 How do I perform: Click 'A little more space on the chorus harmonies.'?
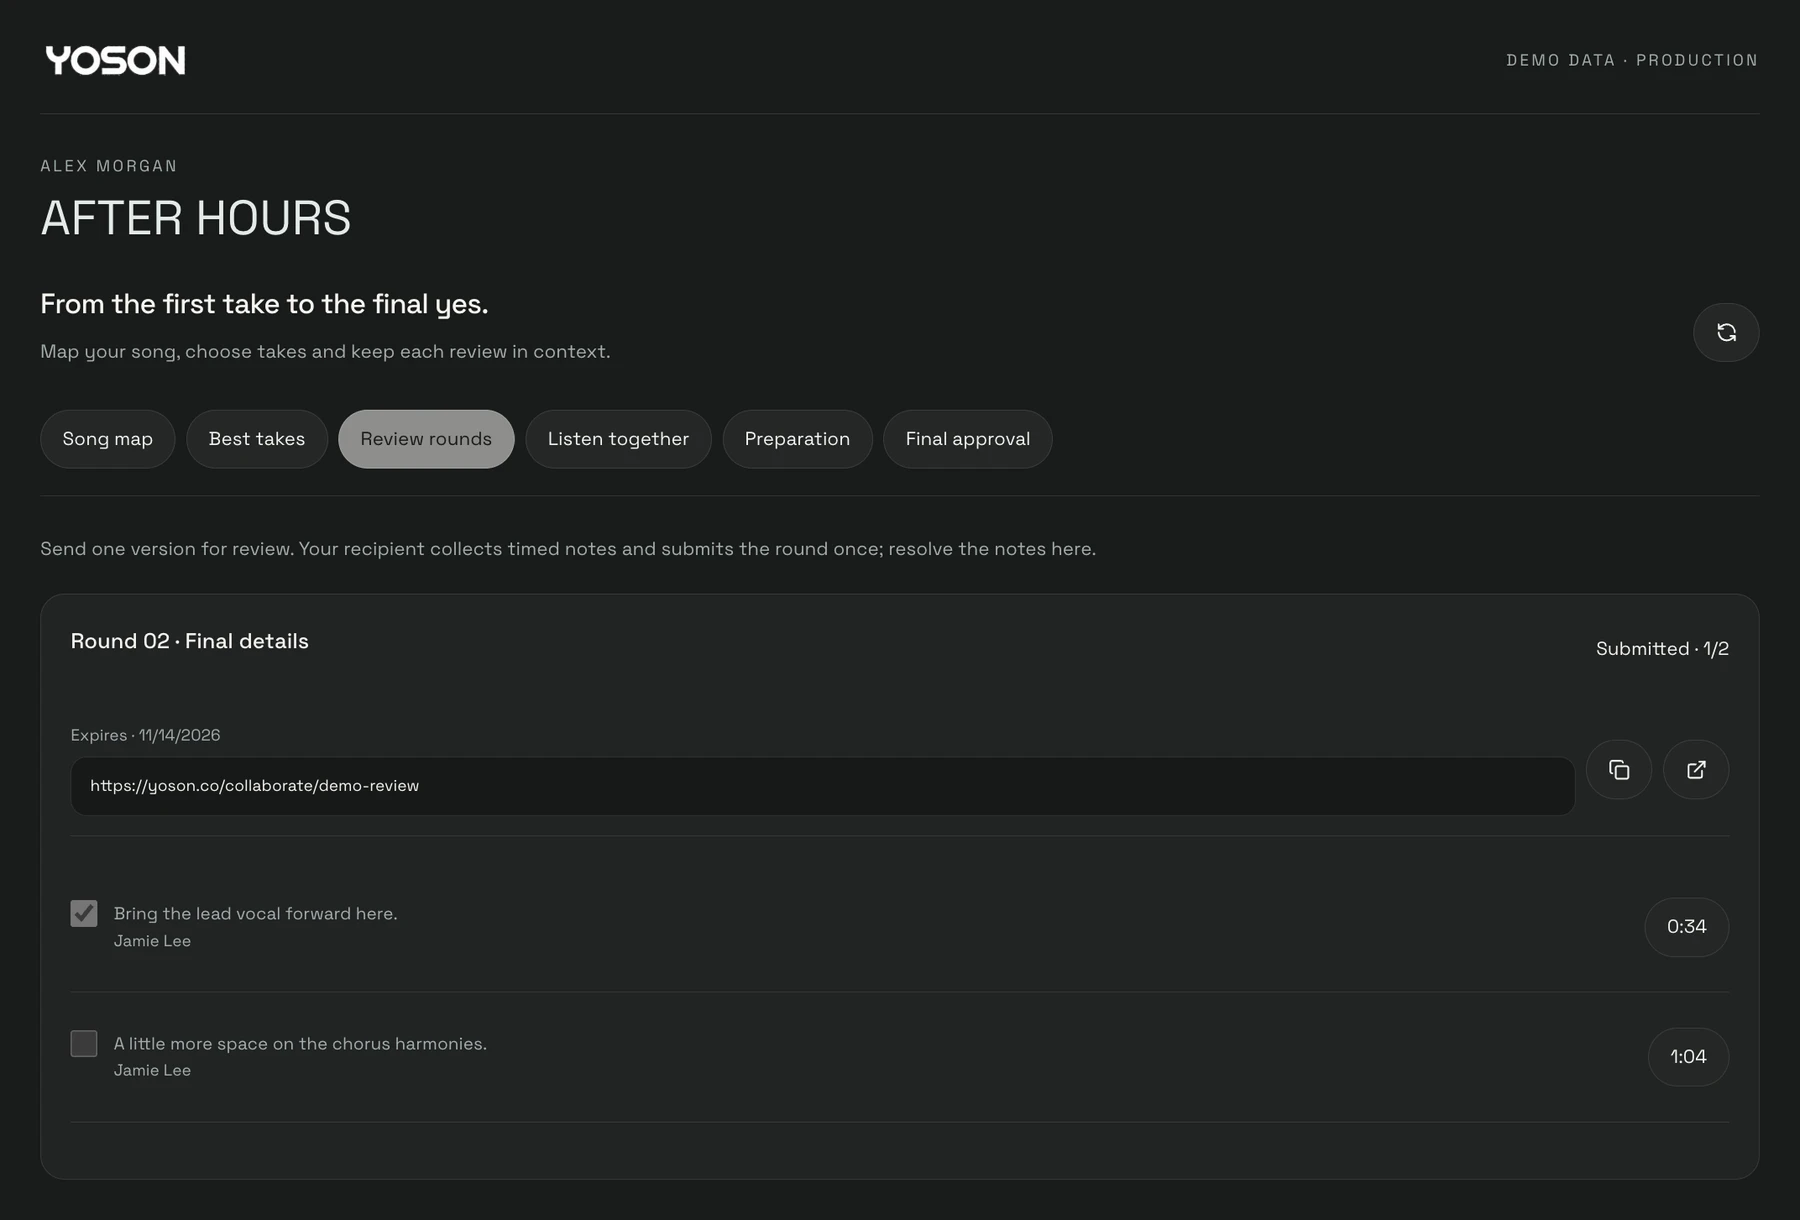tap(300, 1043)
